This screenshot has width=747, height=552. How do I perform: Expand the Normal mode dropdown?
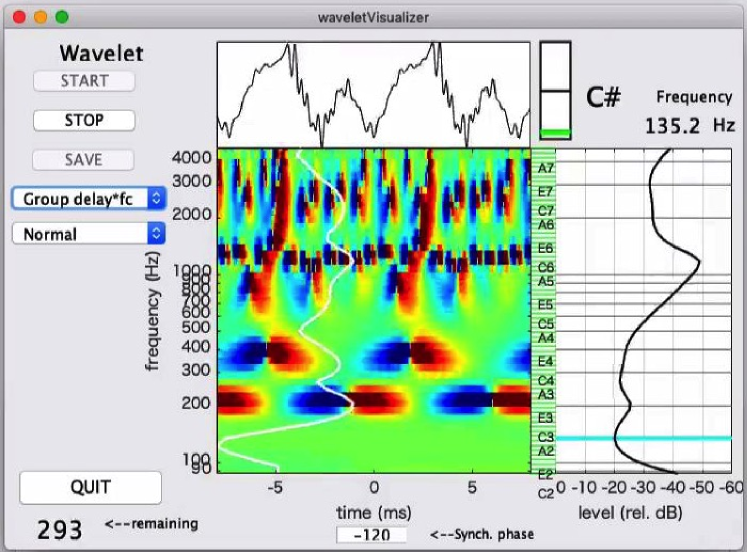coord(88,233)
